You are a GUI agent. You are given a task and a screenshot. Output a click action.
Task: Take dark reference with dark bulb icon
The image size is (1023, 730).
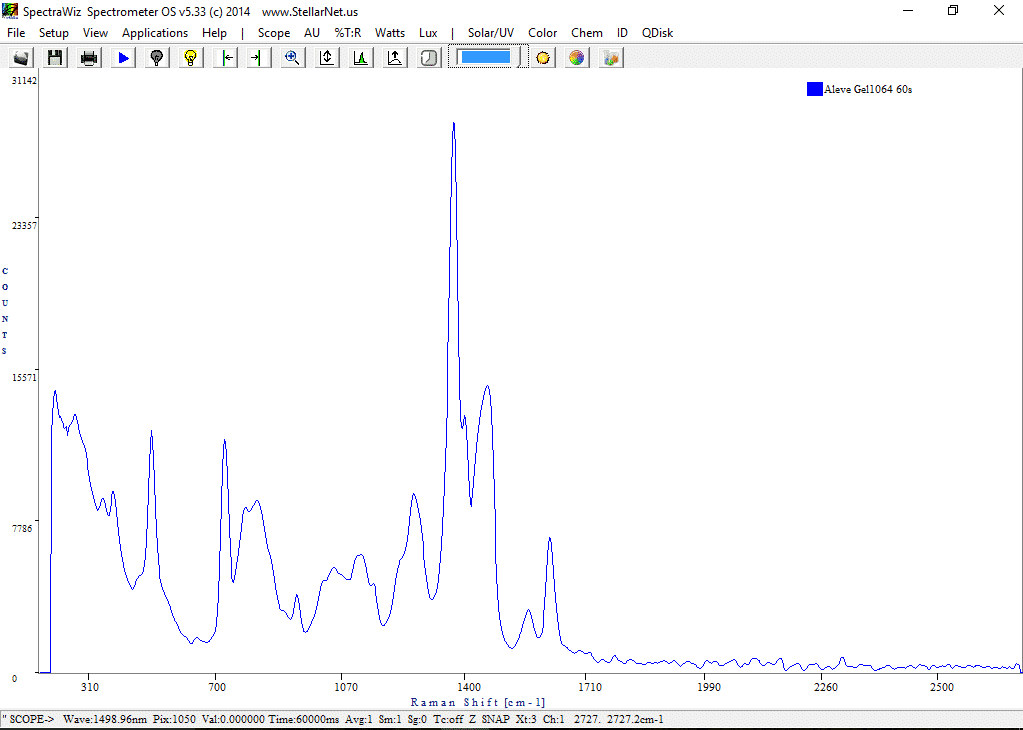(157, 57)
